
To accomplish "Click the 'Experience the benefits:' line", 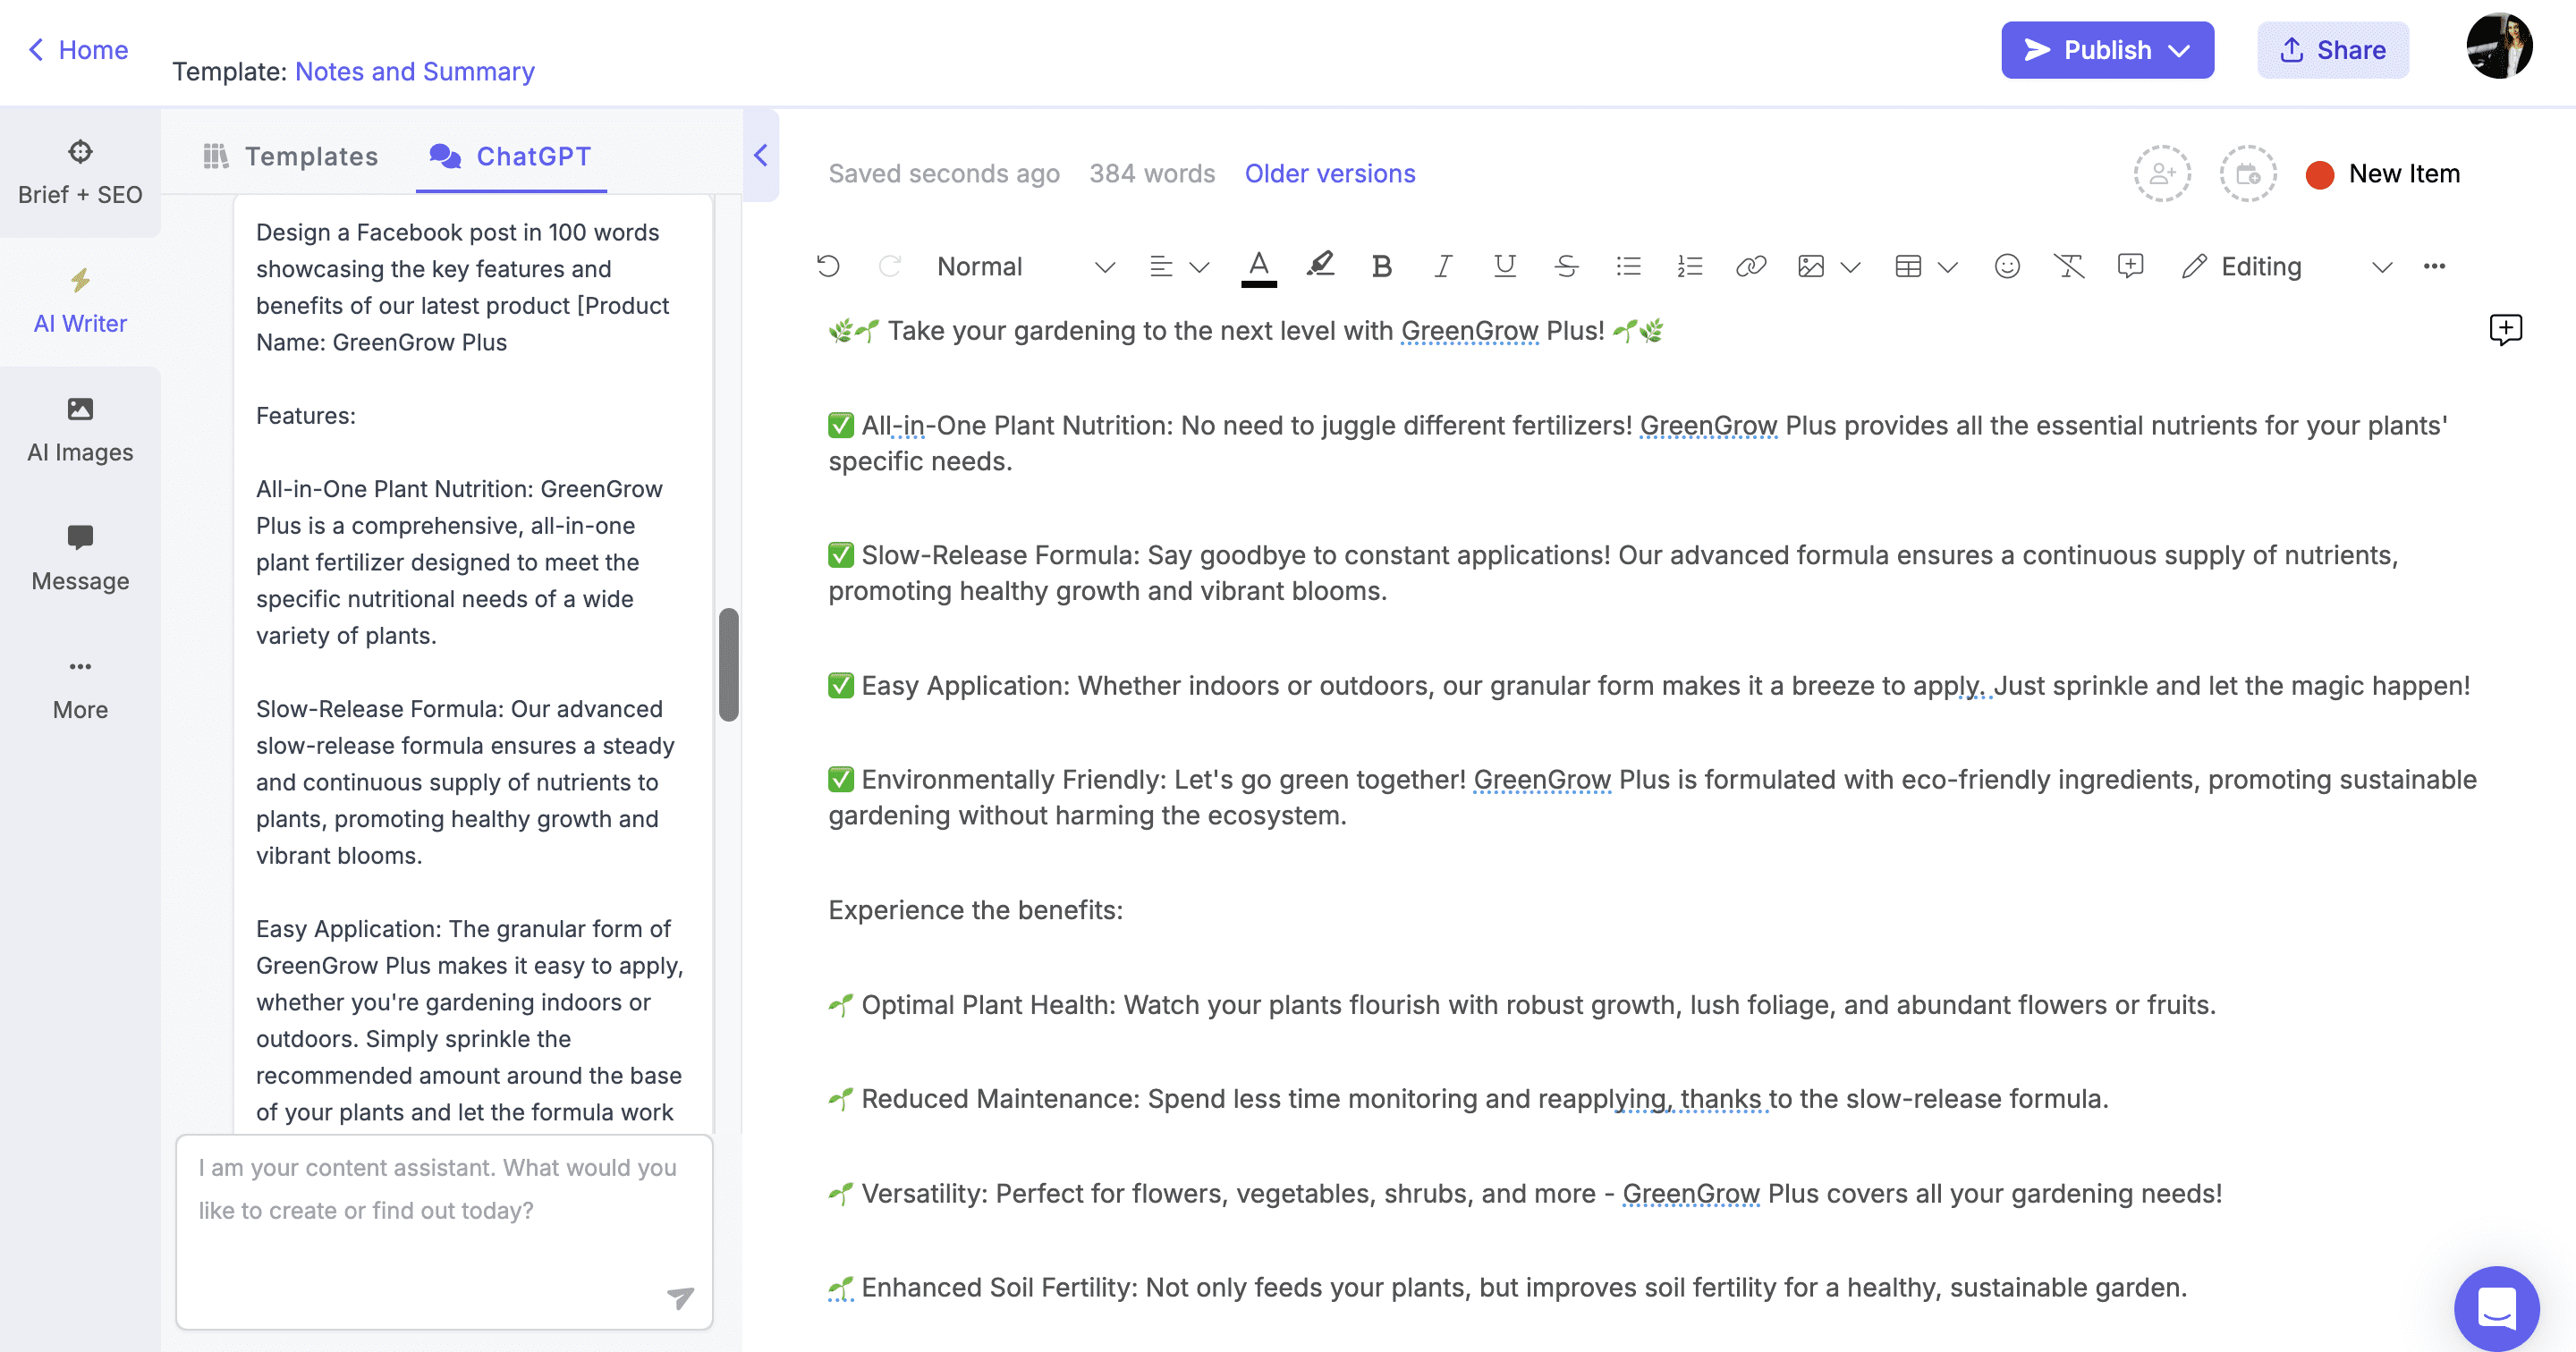I will tap(975, 910).
